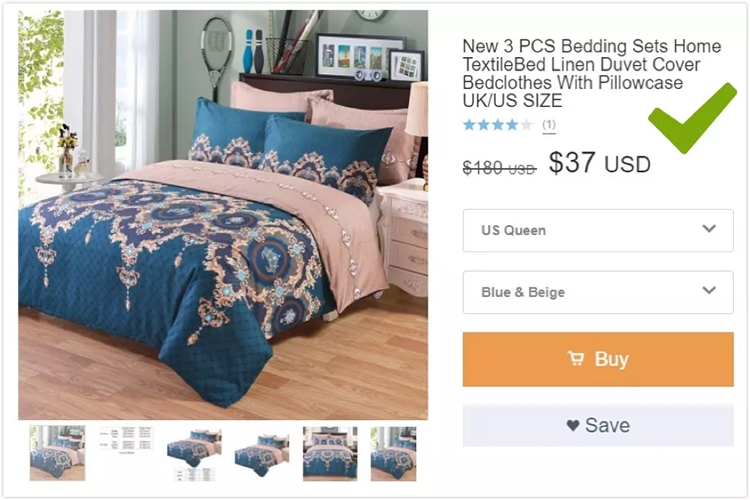
Task: Click the shopping cart icon on Buy
Action: [576, 358]
